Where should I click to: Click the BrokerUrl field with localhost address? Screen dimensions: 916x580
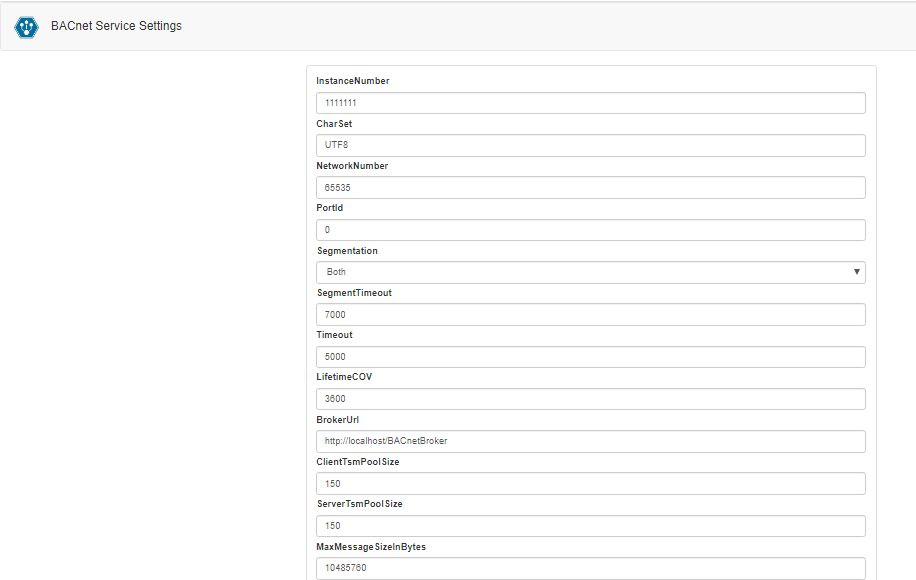pyautogui.click(x=590, y=440)
